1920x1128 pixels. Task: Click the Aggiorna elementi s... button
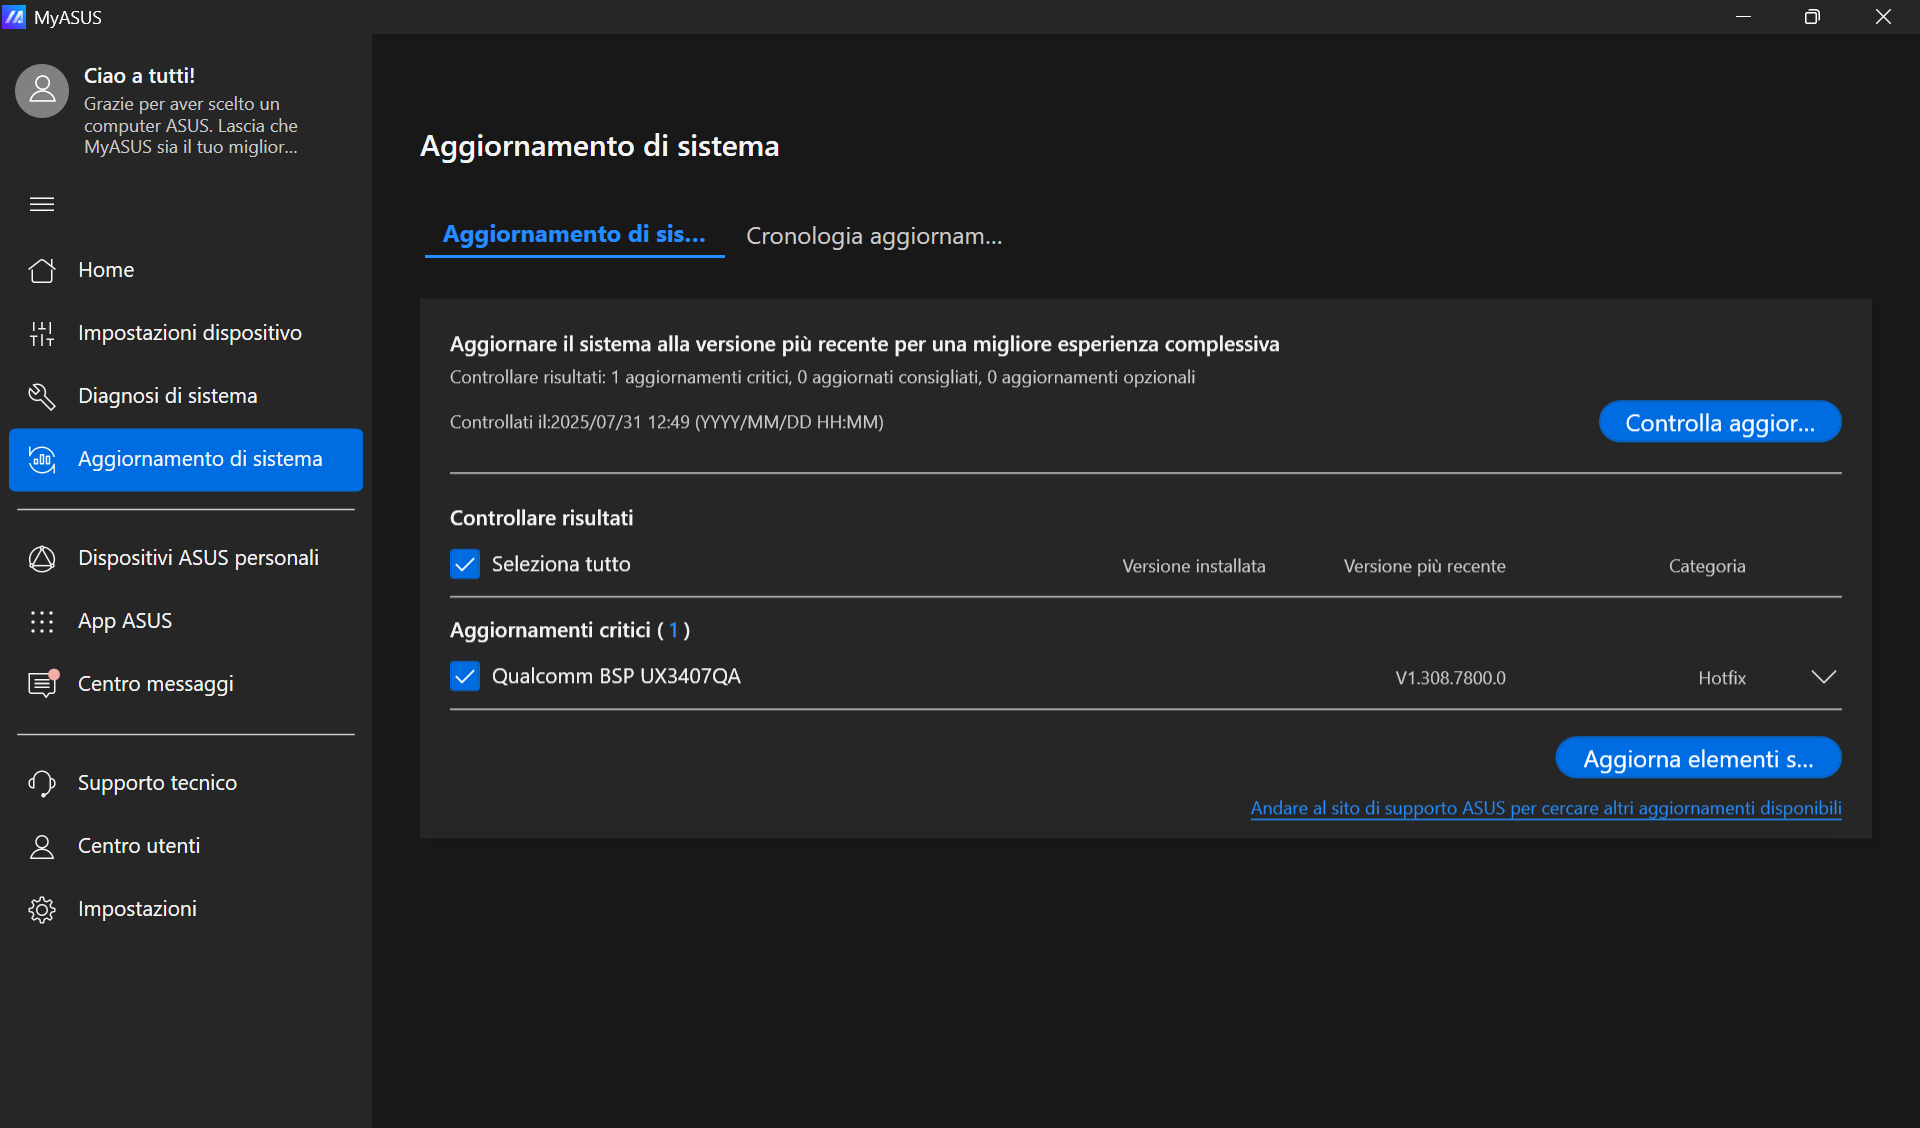coord(1698,758)
